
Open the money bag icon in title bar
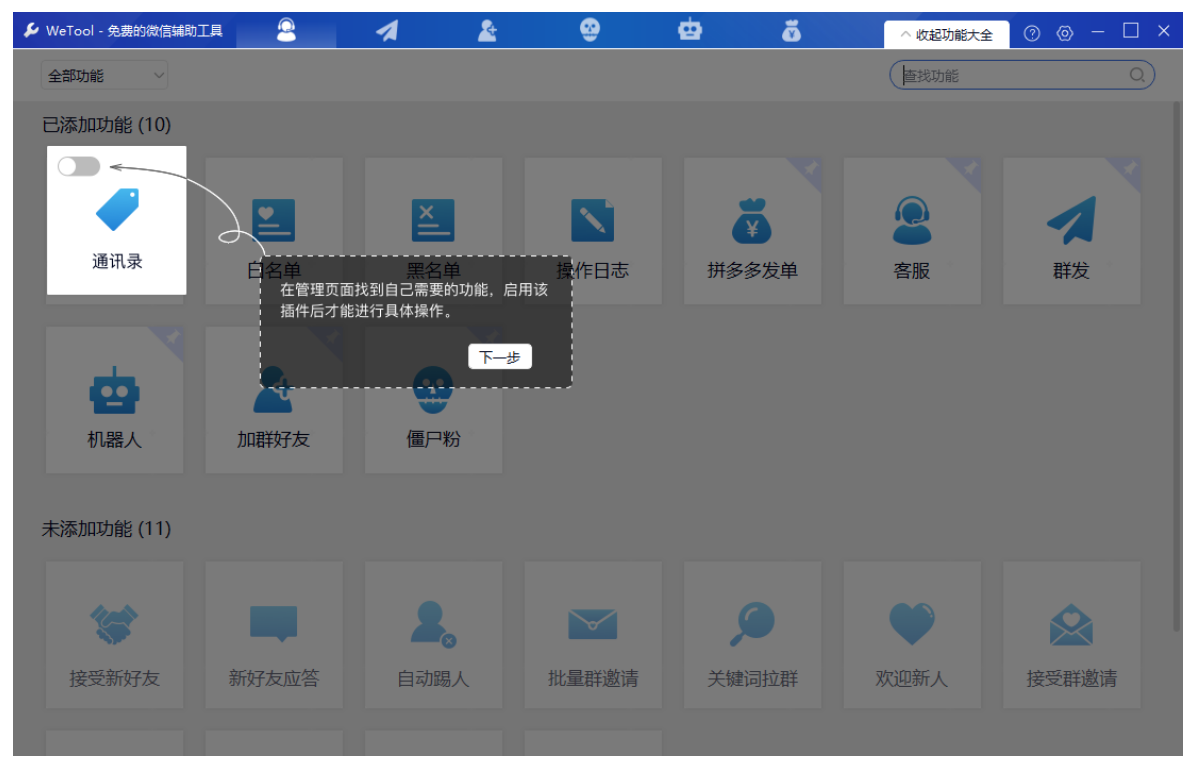pos(793,31)
